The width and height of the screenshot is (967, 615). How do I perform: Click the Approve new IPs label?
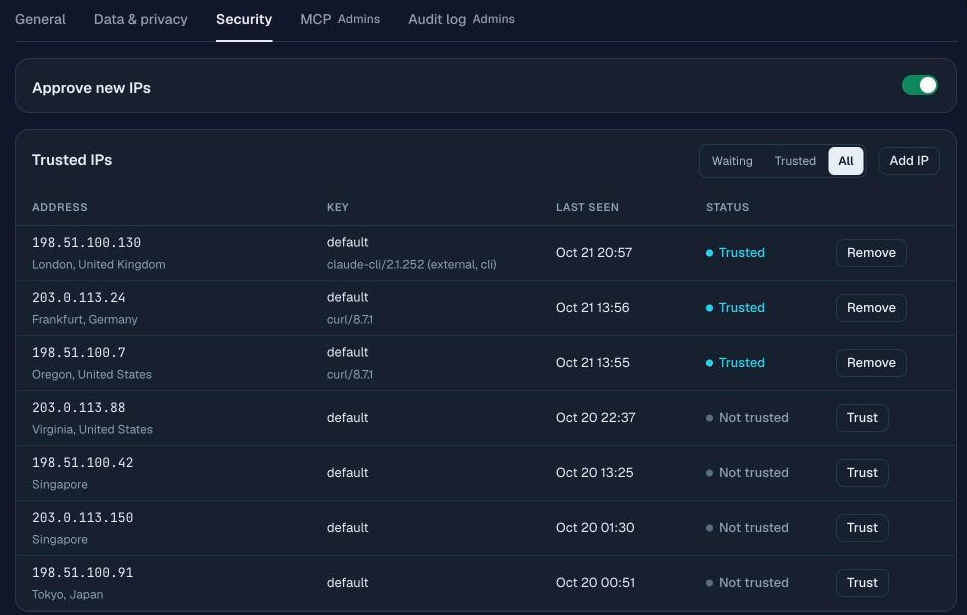click(x=91, y=88)
